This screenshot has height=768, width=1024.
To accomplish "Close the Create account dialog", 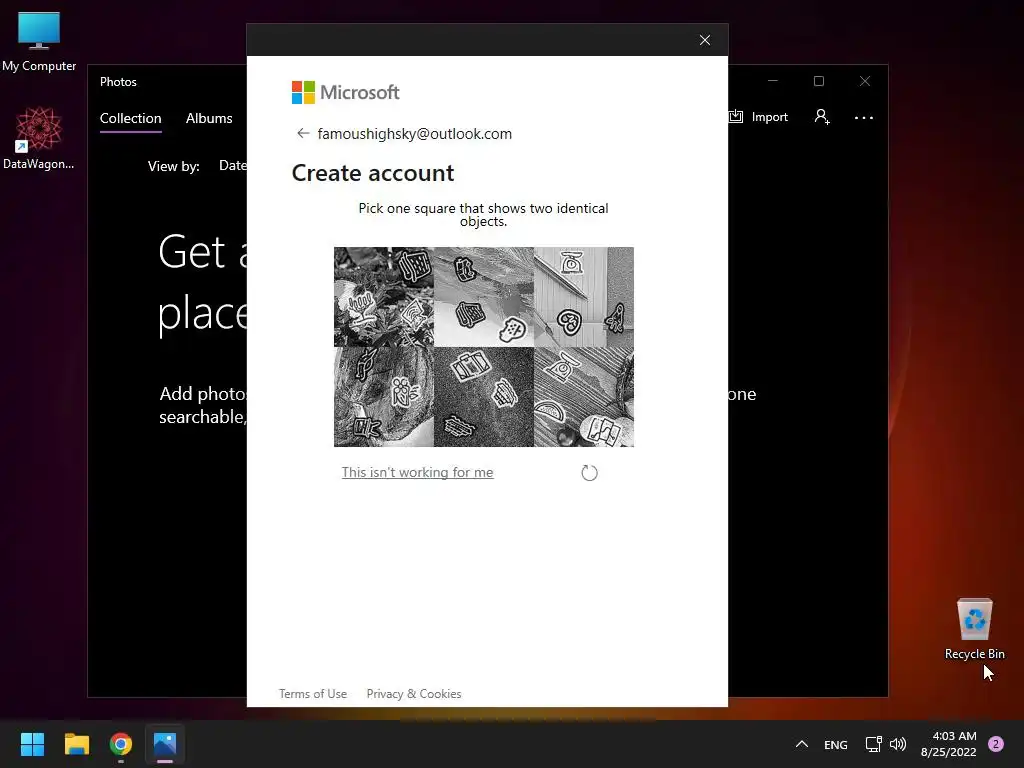I will pos(705,40).
